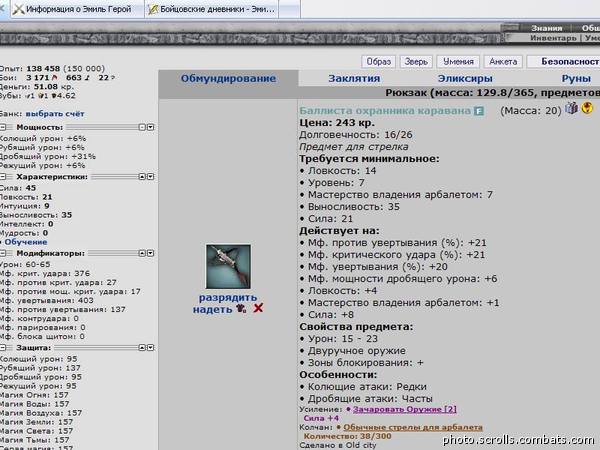Screen dimensions: 600x450
Task: Open the Зачаровать Оружие [2] link
Action: [x=404, y=409]
